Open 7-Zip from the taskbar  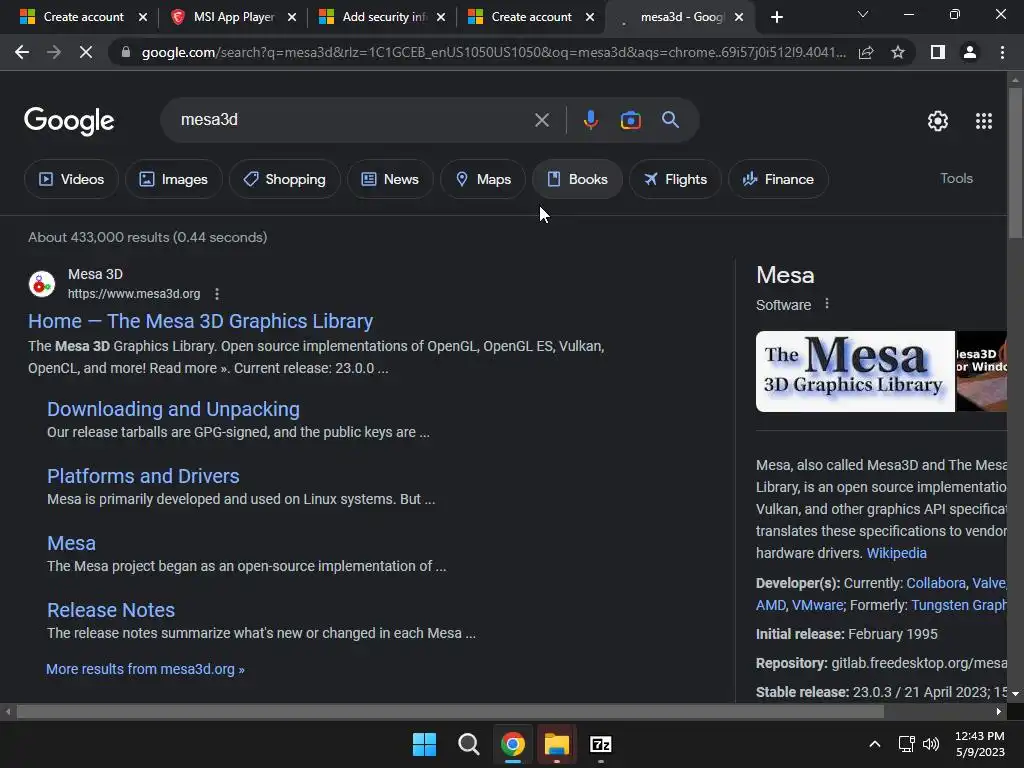click(x=601, y=744)
